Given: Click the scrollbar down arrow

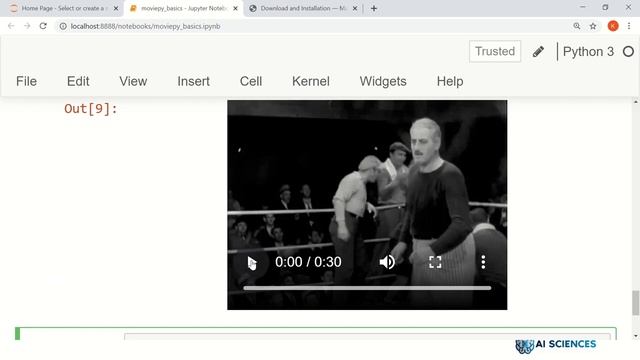Looking at the screenshot, I should pos(636,336).
